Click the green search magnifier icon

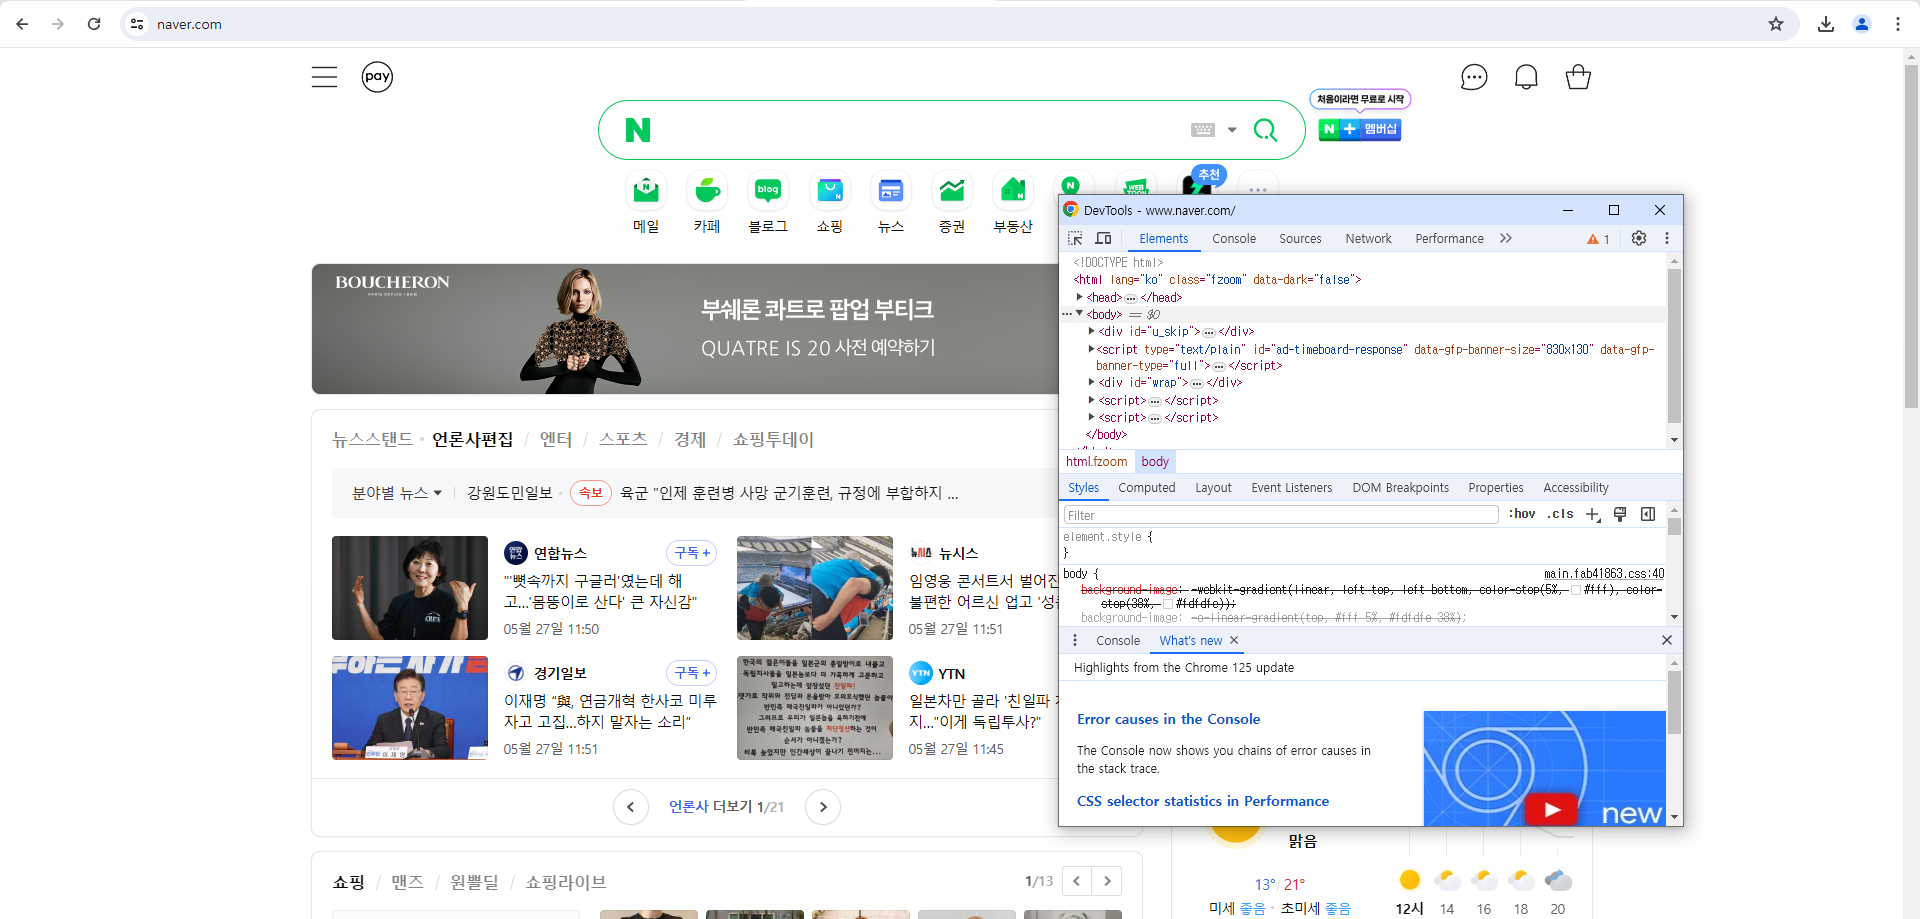coord(1265,130)
